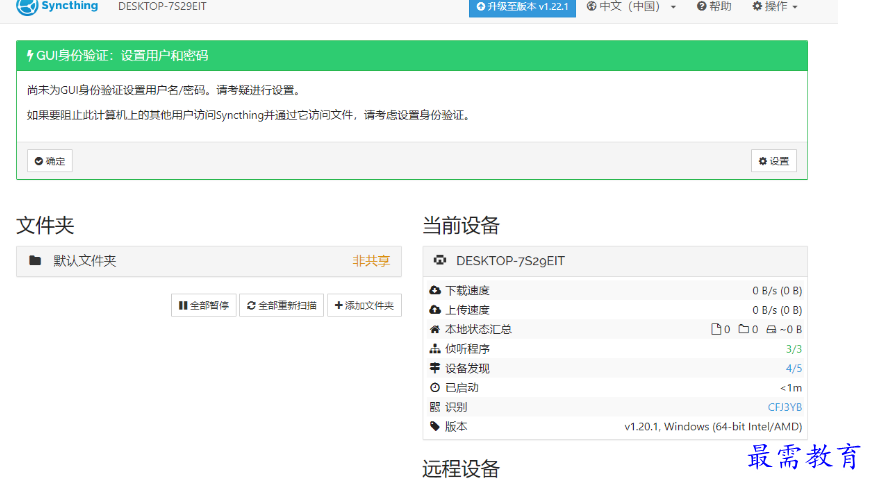Open the 操作 actions menu
Screen dimensions: 869x488
tap(774, 7)
